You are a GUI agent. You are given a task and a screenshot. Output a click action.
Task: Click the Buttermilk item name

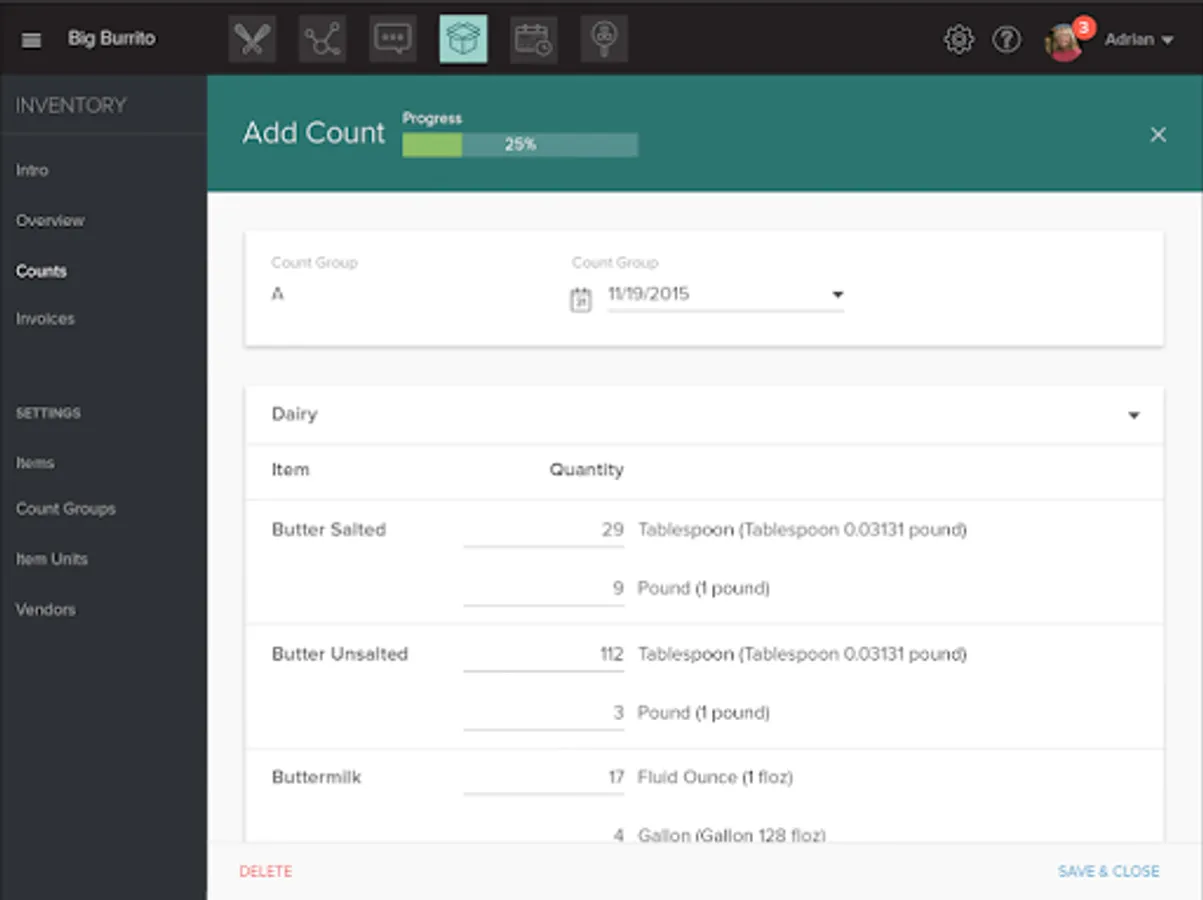point(317,777)
